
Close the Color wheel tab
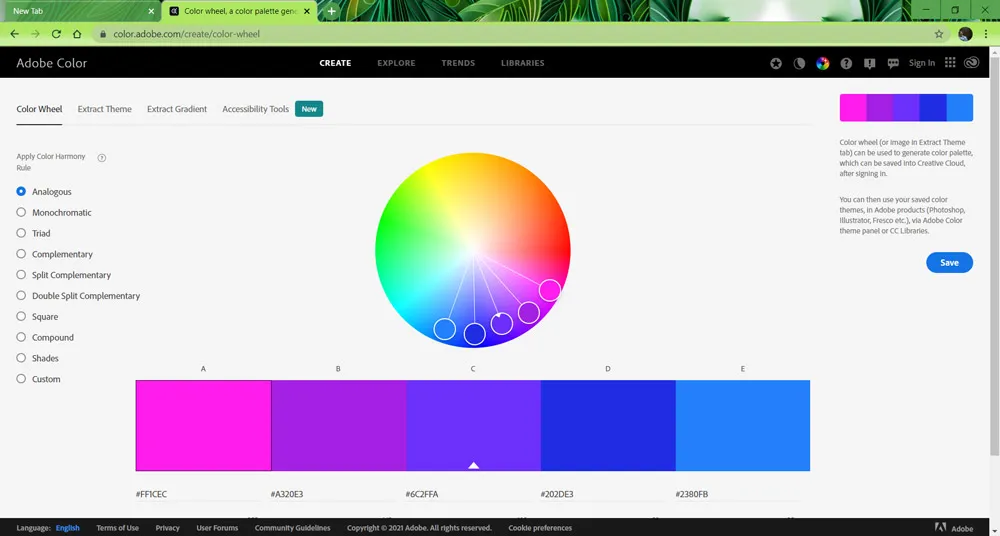307,11
